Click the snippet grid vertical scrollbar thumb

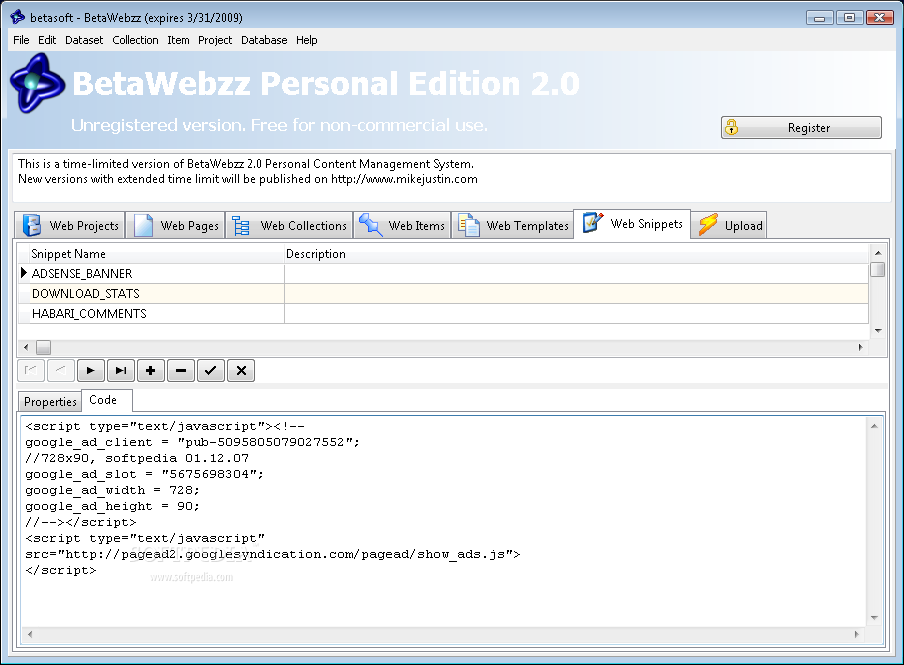tap(877, 269)
